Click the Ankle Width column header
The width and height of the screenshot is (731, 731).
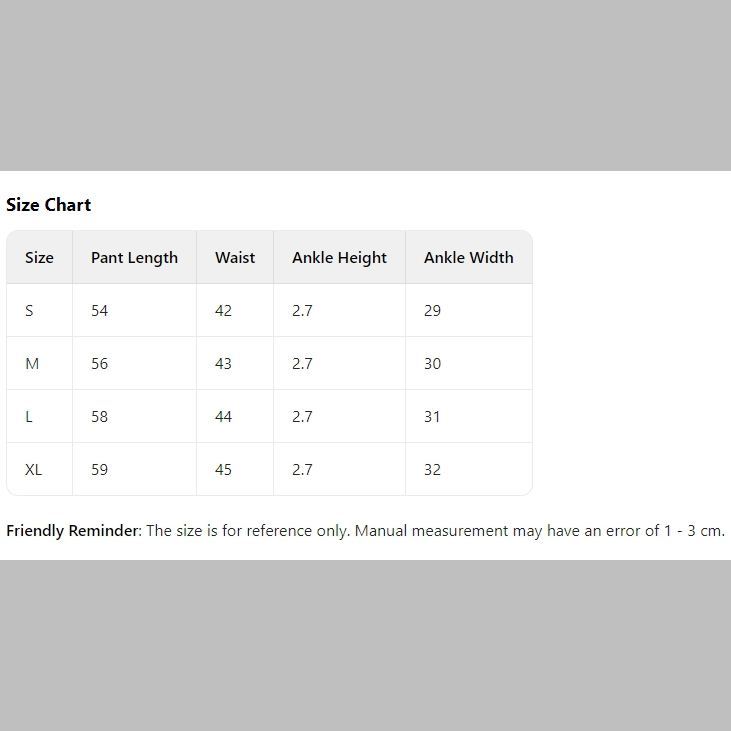coord(468,258)
